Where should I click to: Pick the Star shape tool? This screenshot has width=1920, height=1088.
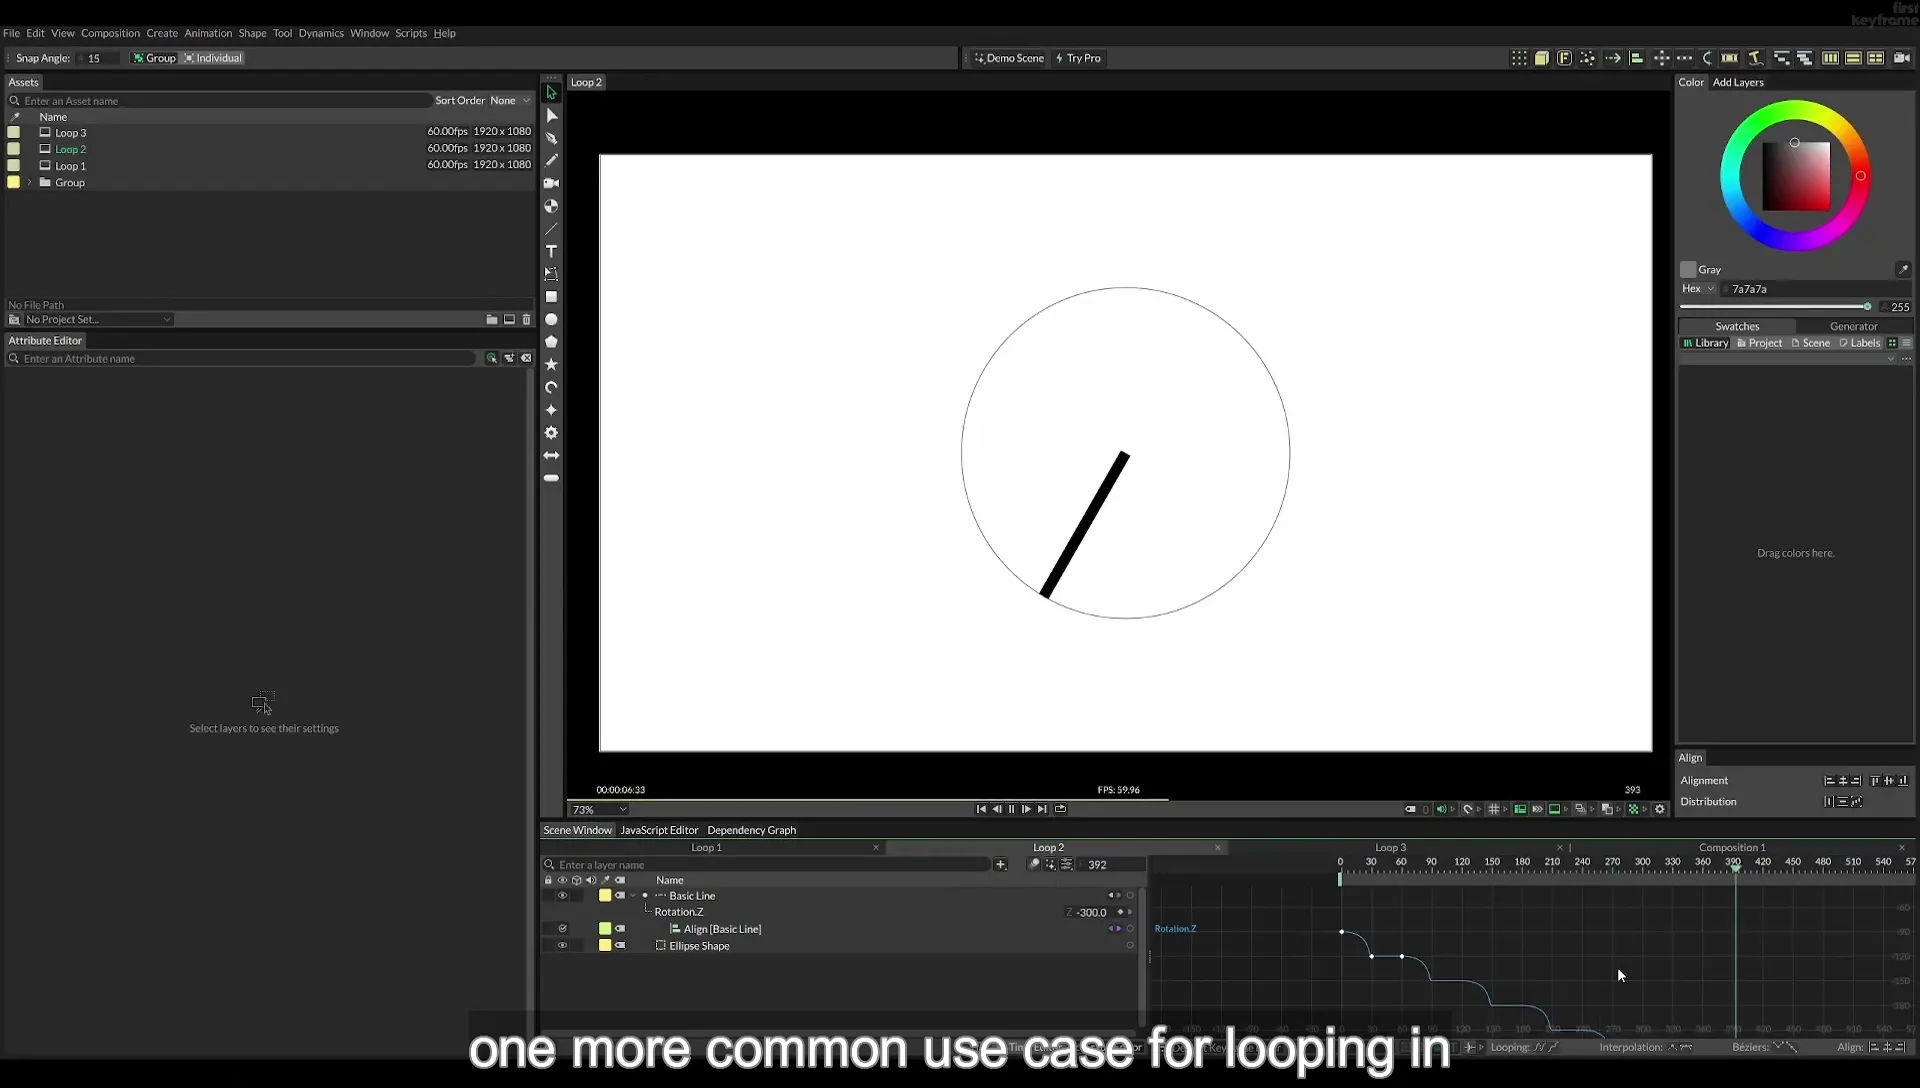click(x=551, y=364)
